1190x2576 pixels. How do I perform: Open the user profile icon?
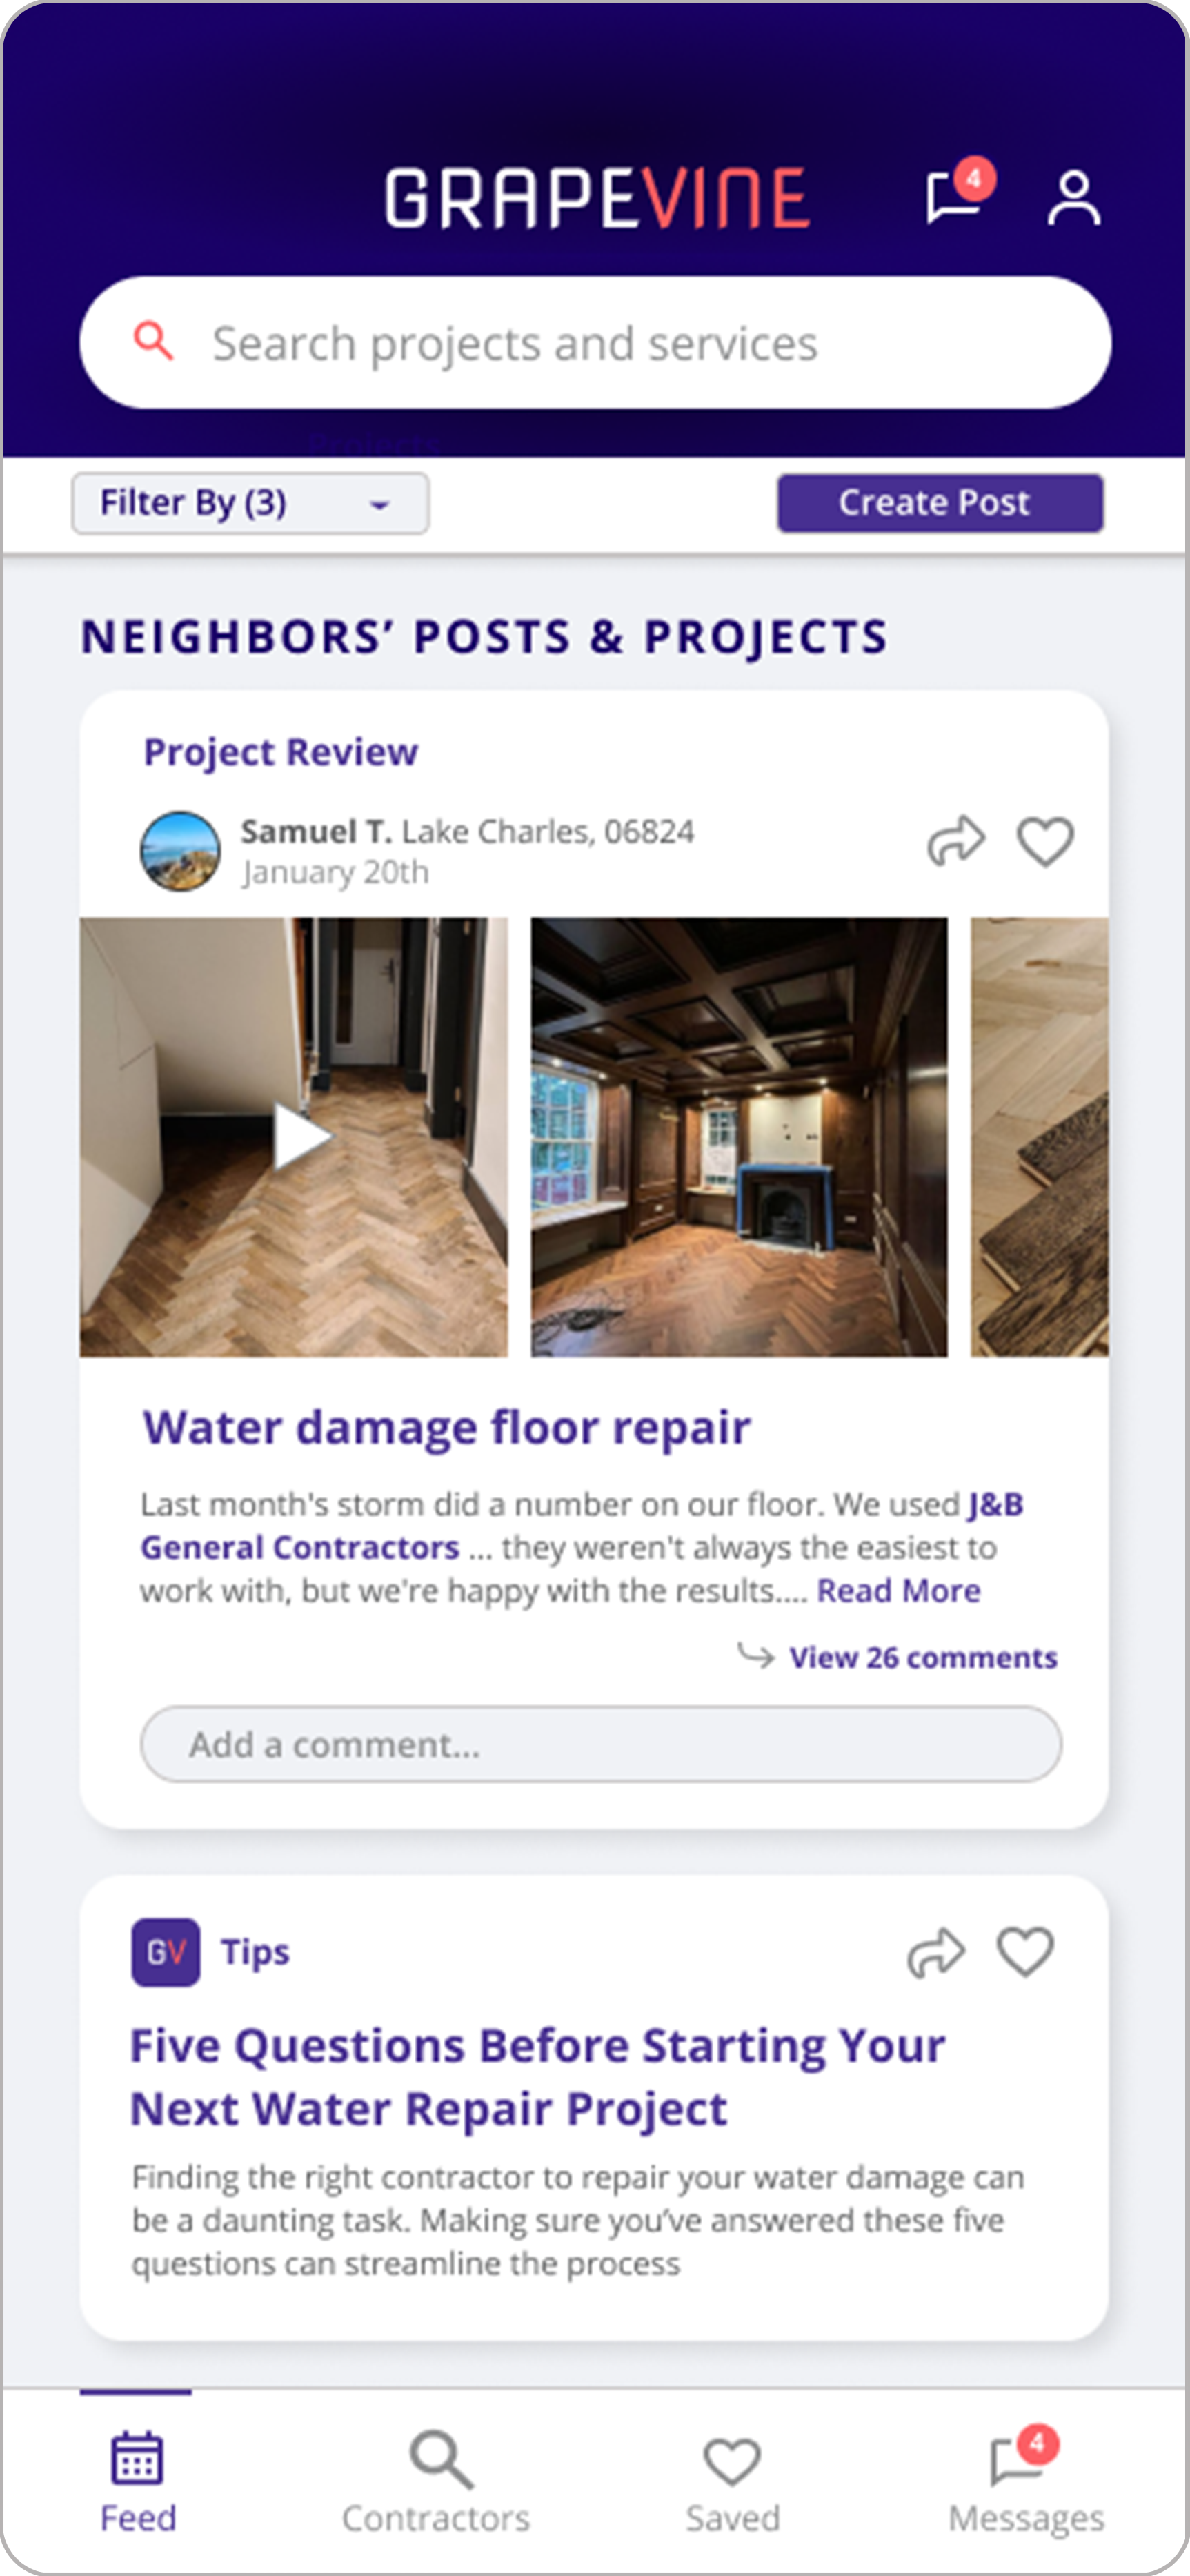coord(1074,198)
